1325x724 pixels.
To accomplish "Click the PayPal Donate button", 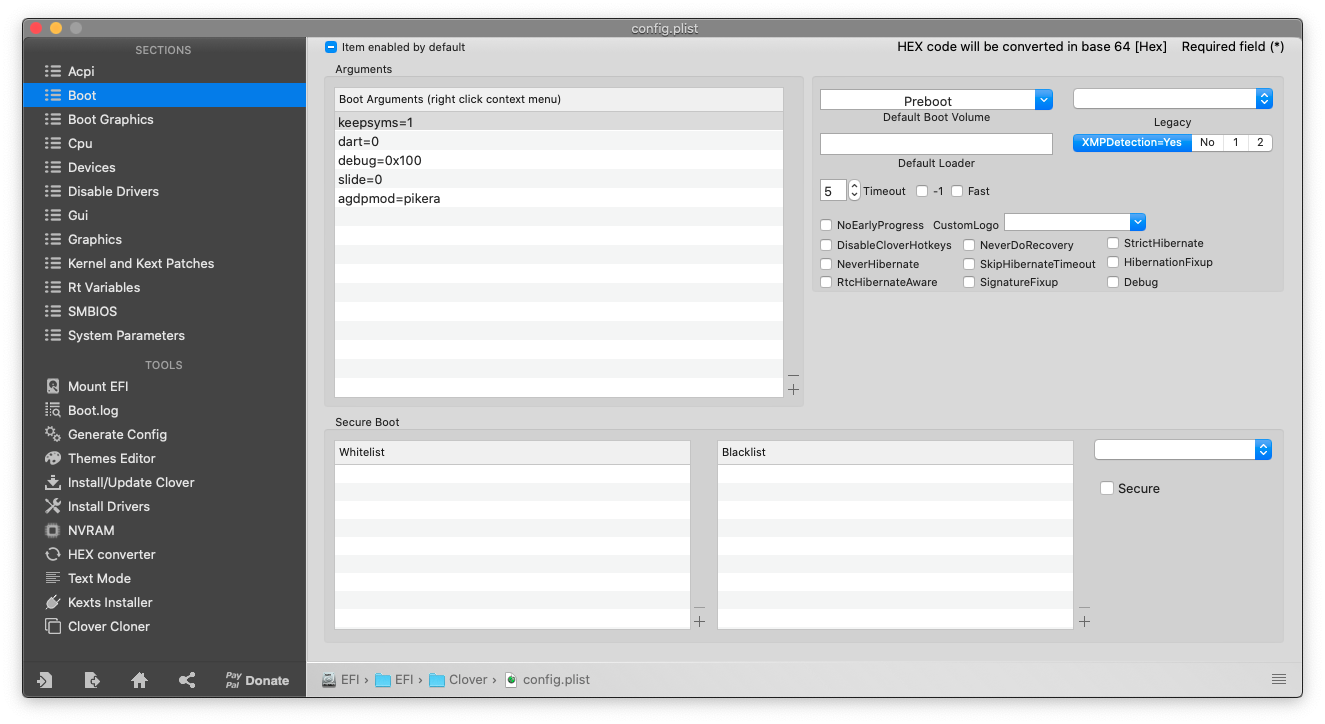I will point(257,680).
